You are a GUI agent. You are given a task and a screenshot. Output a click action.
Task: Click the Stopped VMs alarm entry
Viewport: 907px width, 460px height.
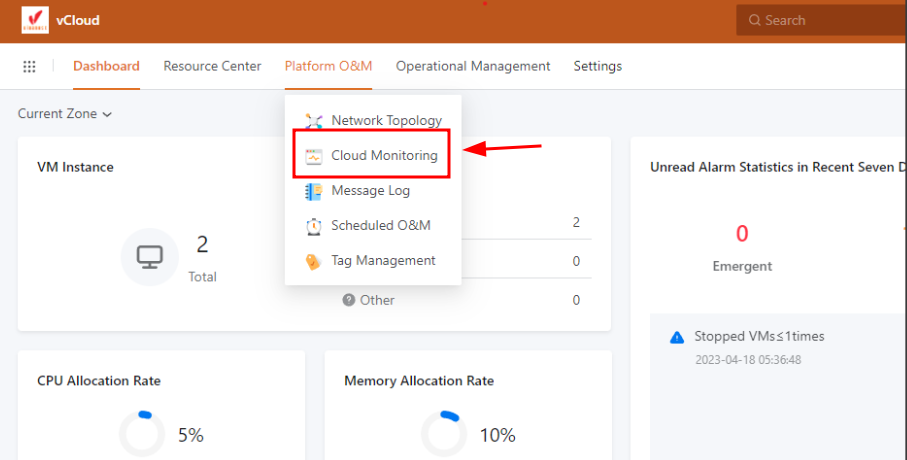pos(760,337)
